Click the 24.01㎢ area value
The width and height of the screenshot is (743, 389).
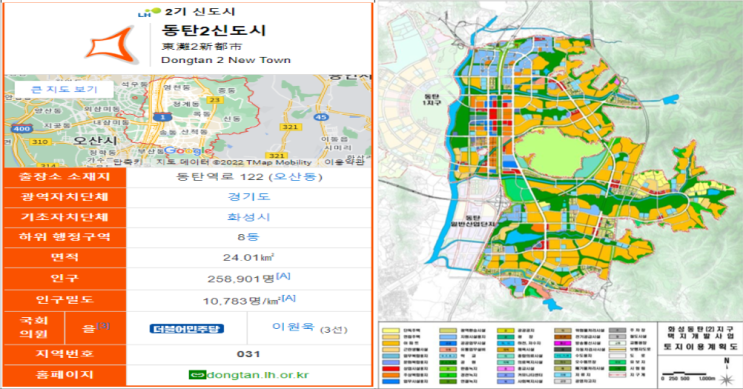(x=249, y=258)
